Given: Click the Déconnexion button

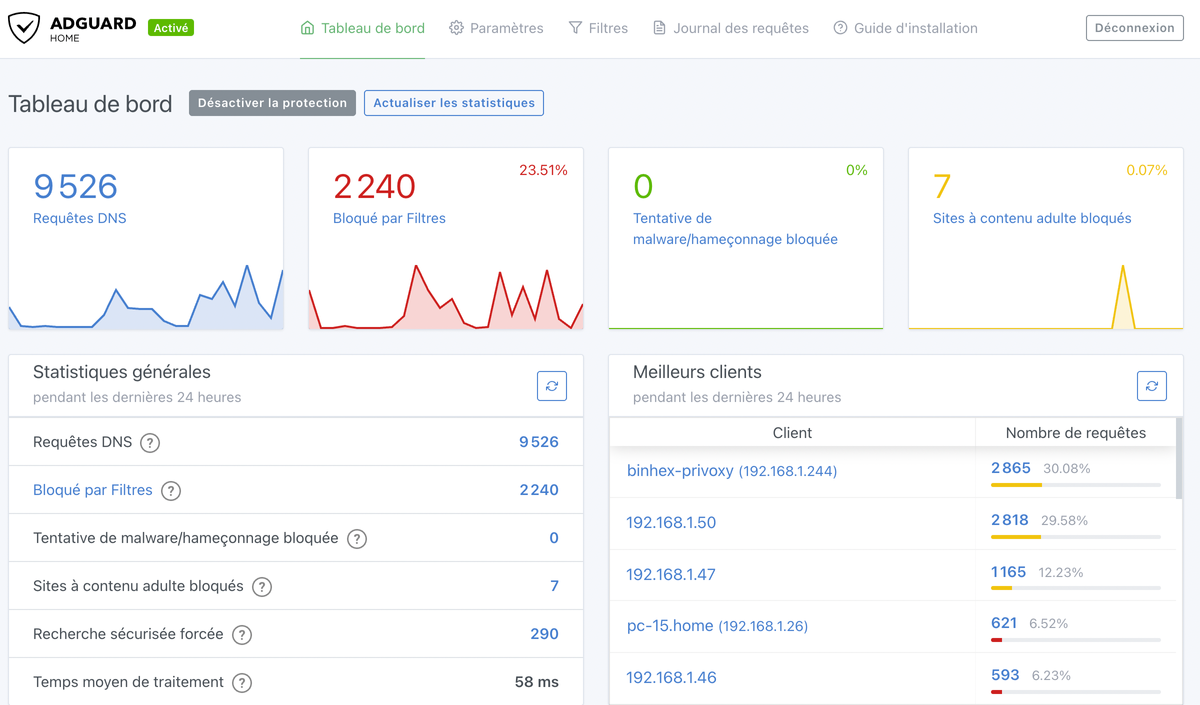Looking at the screenshot, I should (x=1135, y=28).
